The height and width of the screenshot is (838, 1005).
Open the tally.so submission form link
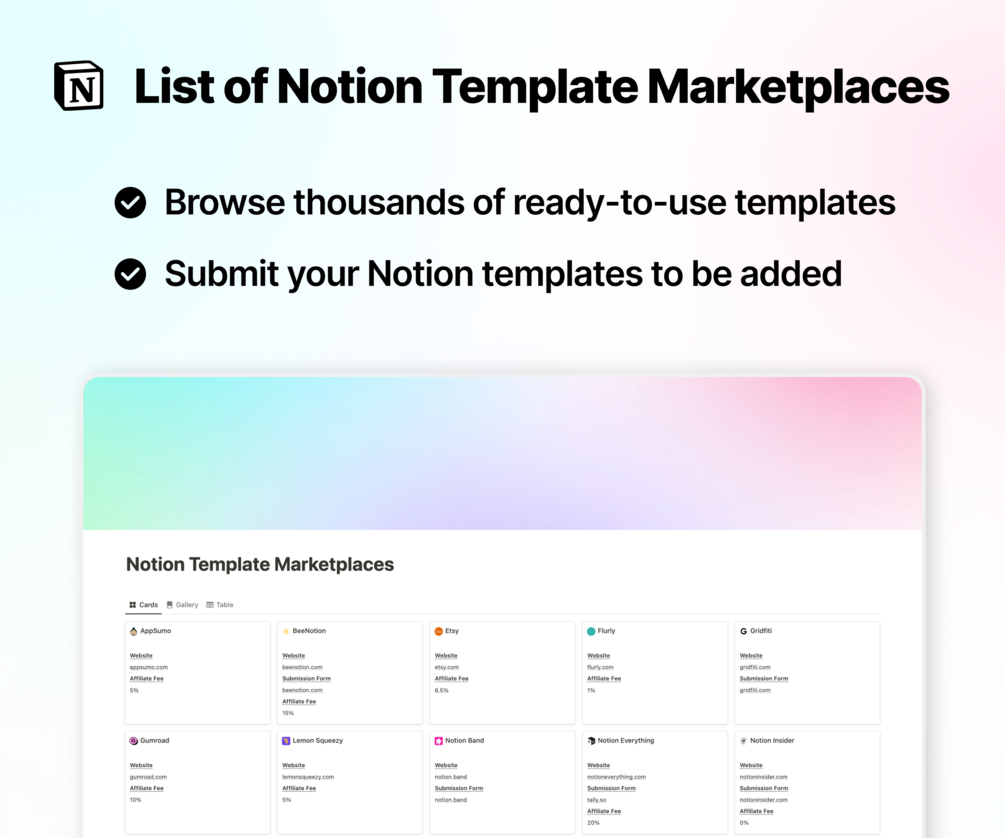coord(597,800)
